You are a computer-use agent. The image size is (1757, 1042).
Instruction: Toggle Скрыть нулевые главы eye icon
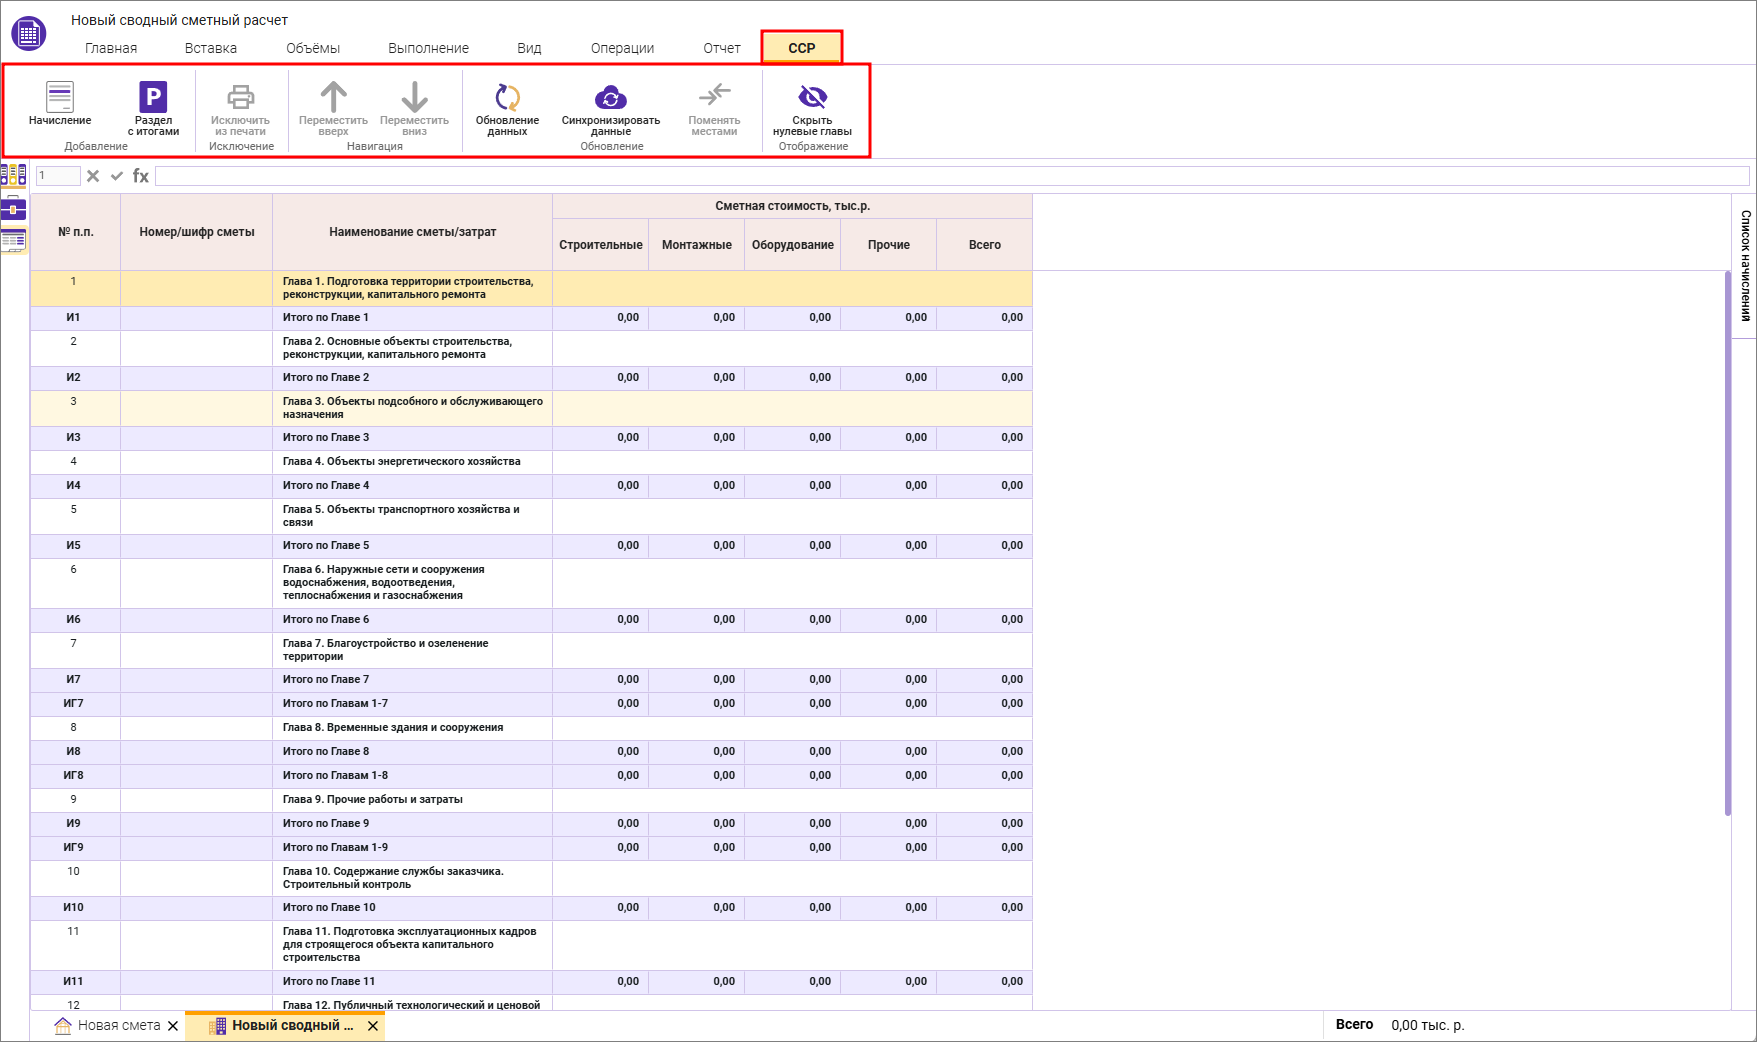pos(812,97)
